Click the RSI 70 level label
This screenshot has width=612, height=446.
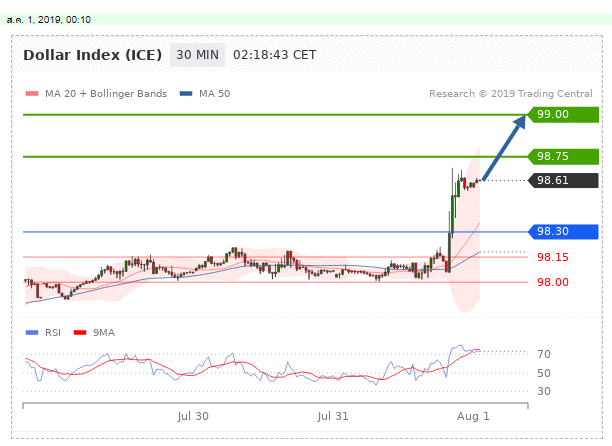[544, 354]
